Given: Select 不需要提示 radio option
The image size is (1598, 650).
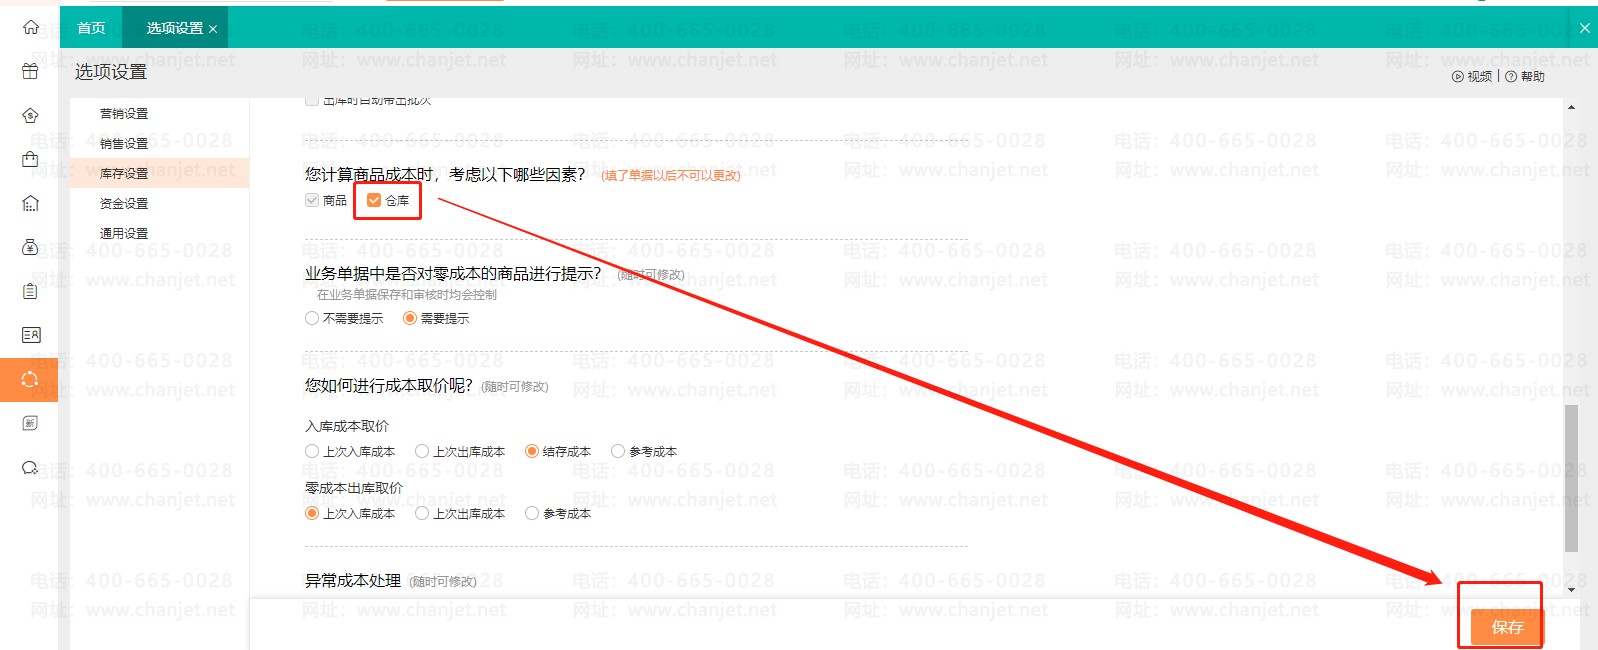Looking at the screenshot, I should point(312,319).
